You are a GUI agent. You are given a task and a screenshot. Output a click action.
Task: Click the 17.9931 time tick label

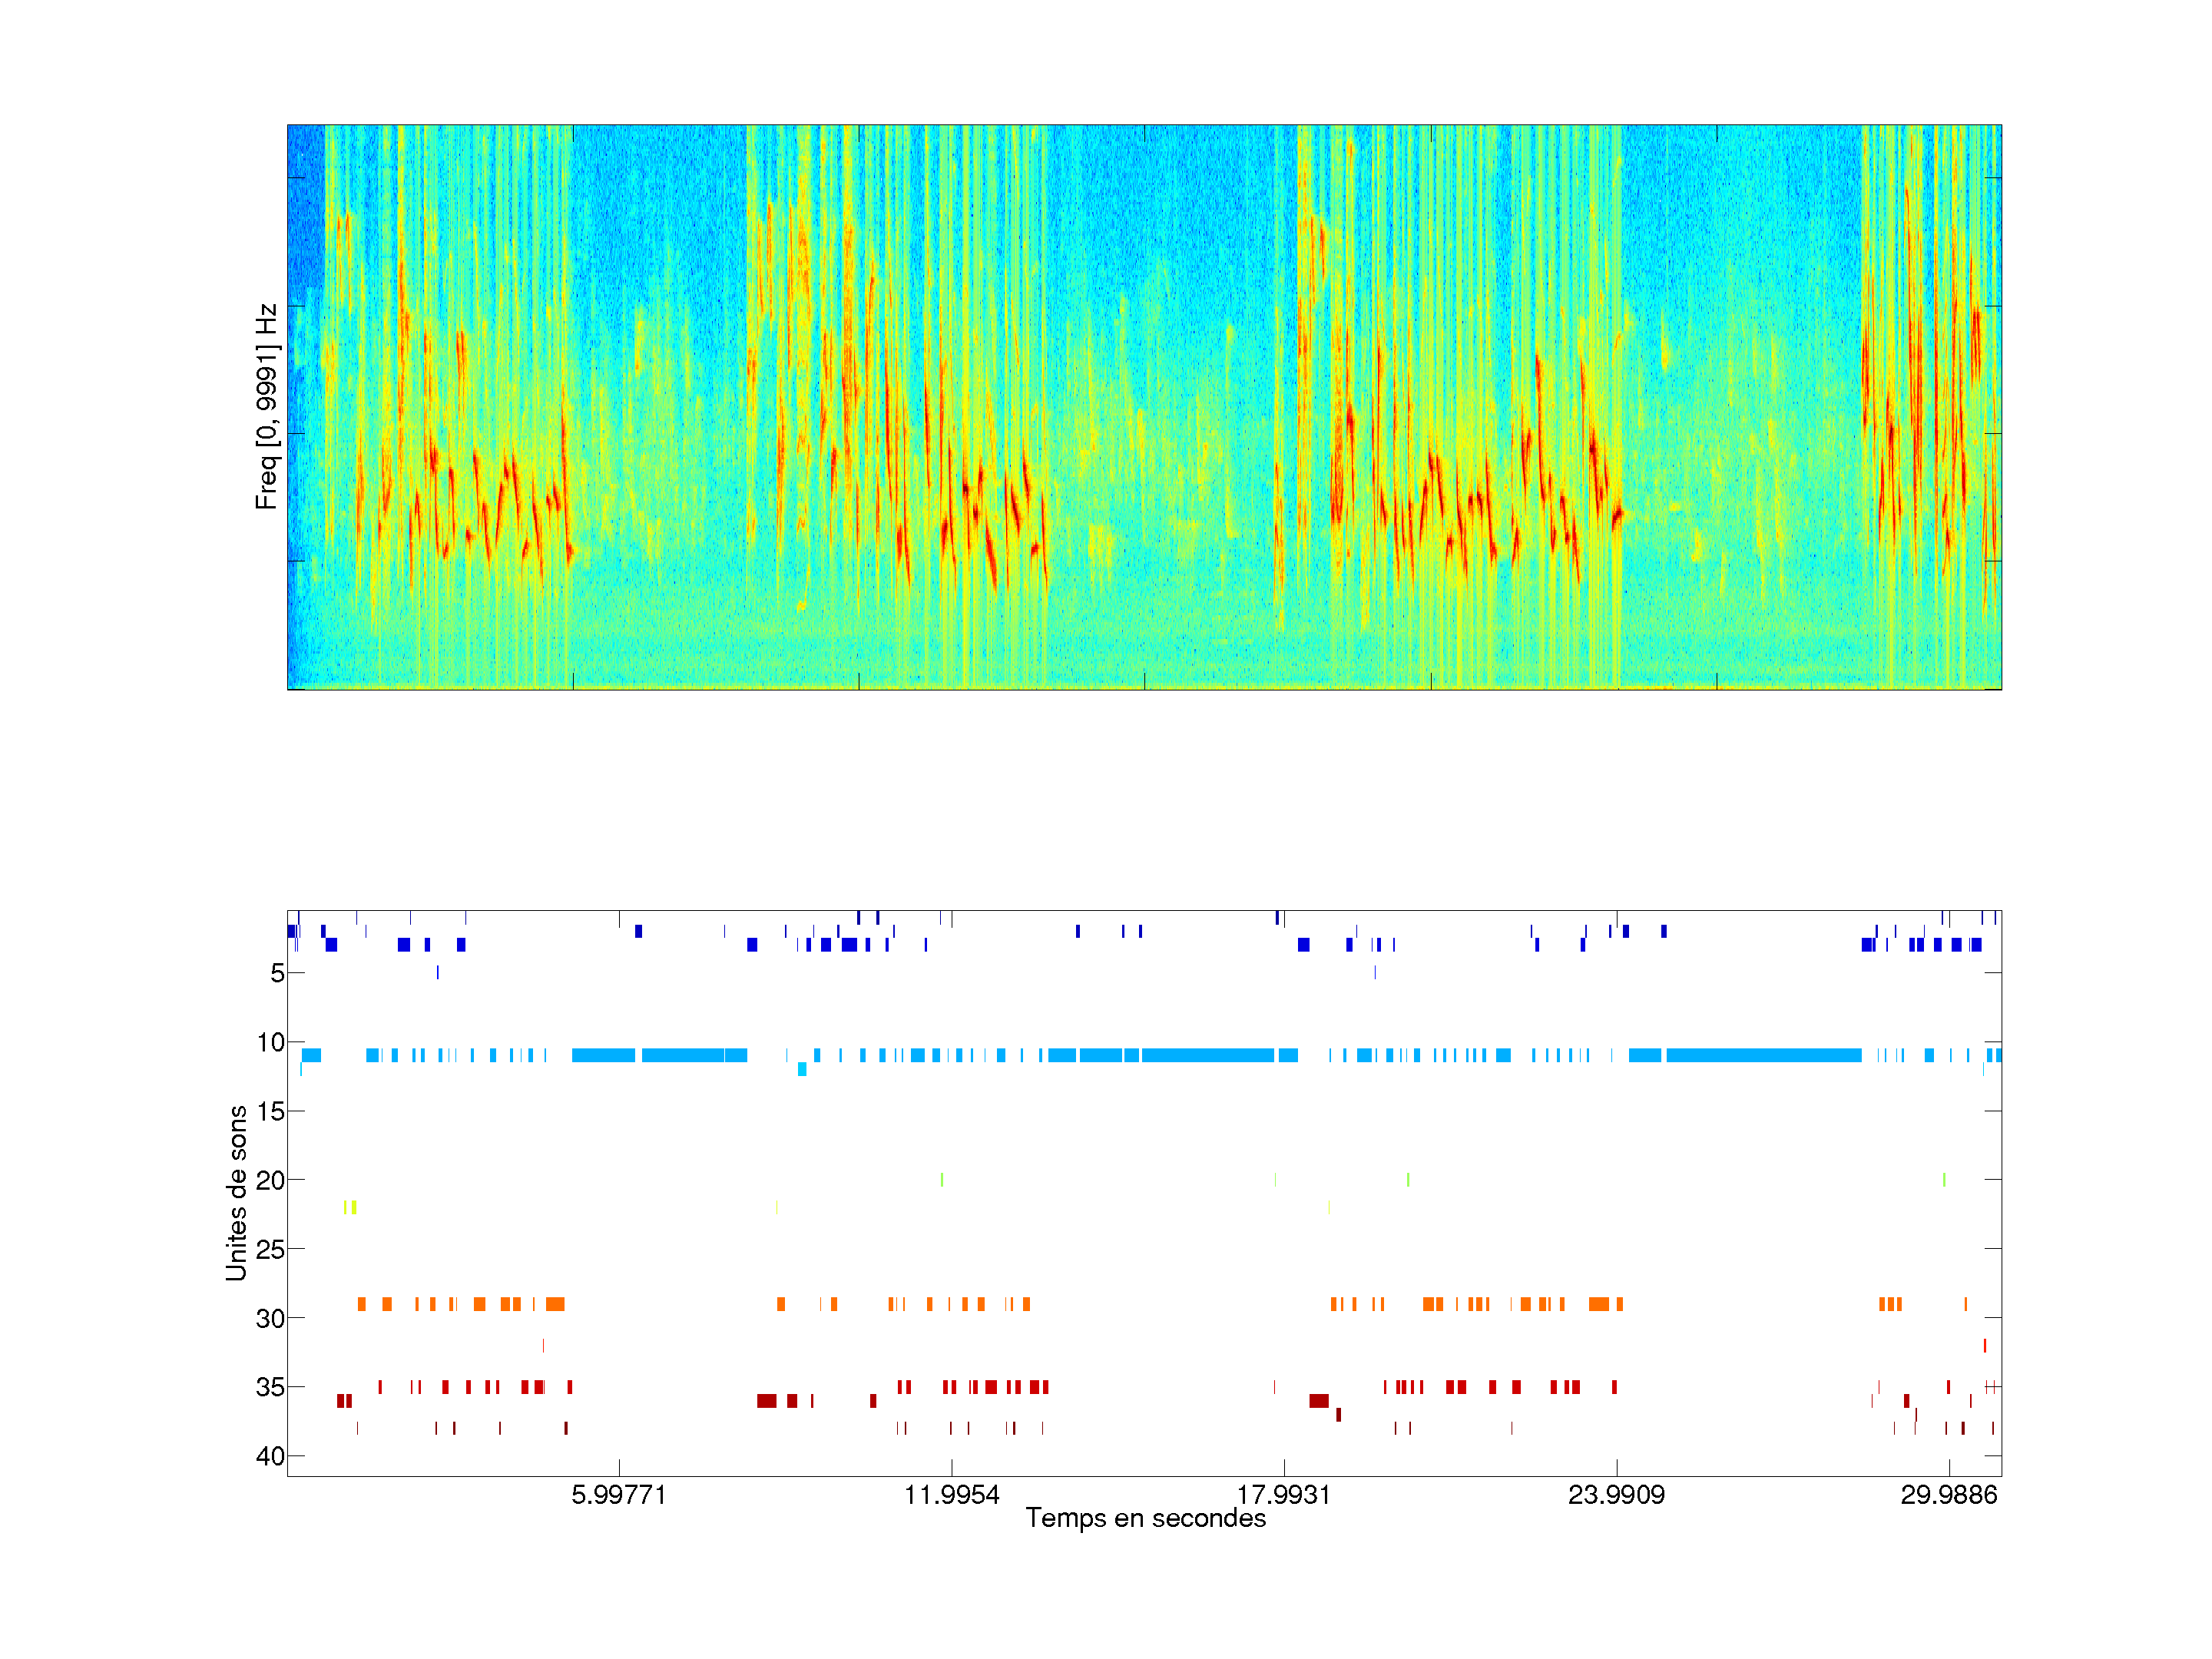1283,1495
